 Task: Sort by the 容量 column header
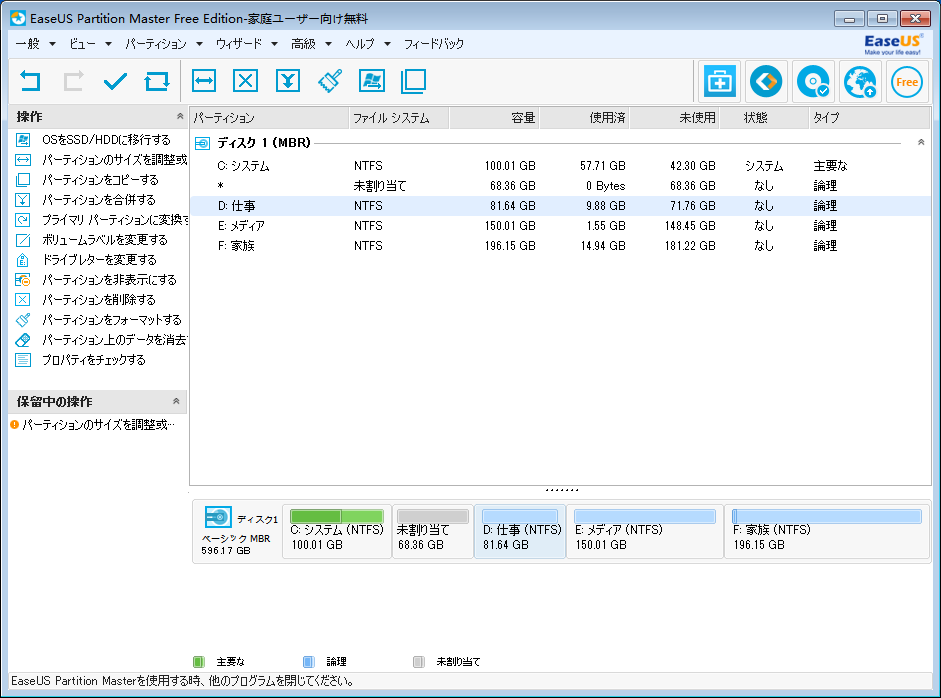coord(494,118)
